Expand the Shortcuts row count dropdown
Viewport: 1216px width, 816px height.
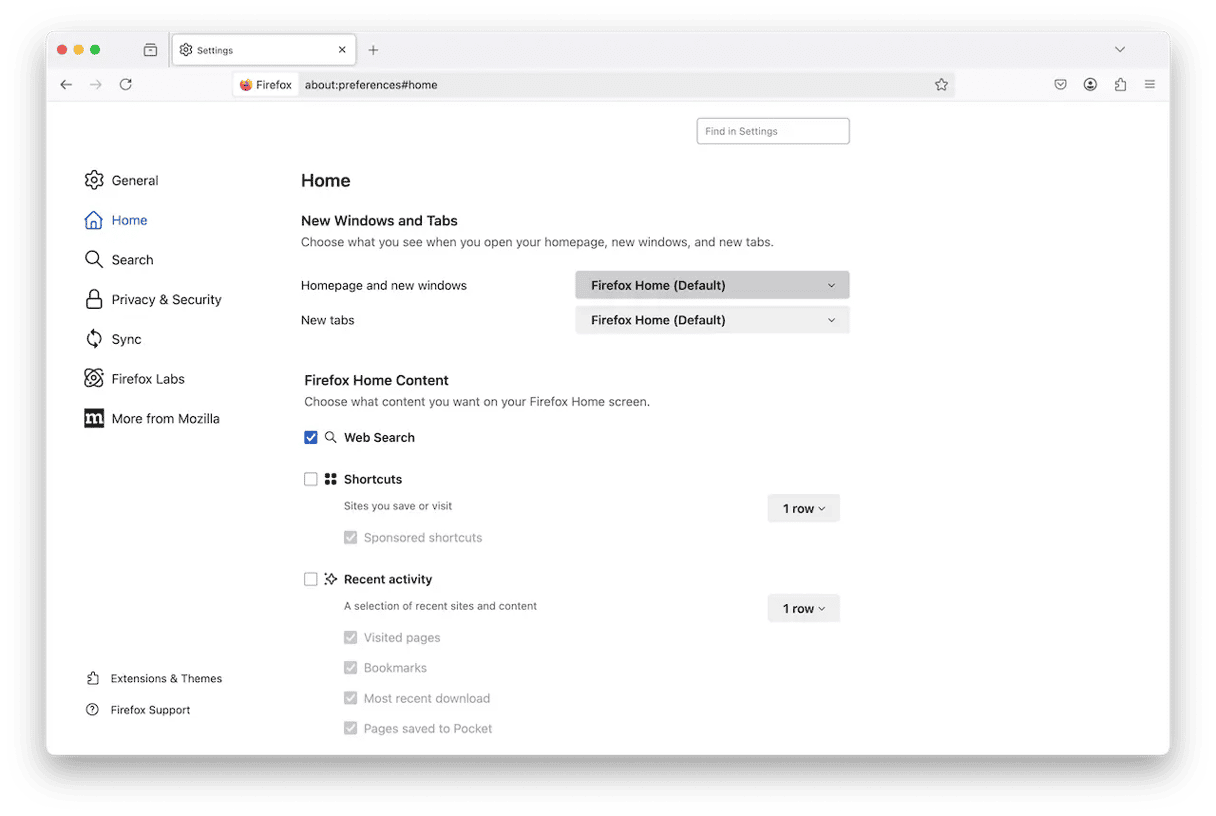click(x=803, y=509)
